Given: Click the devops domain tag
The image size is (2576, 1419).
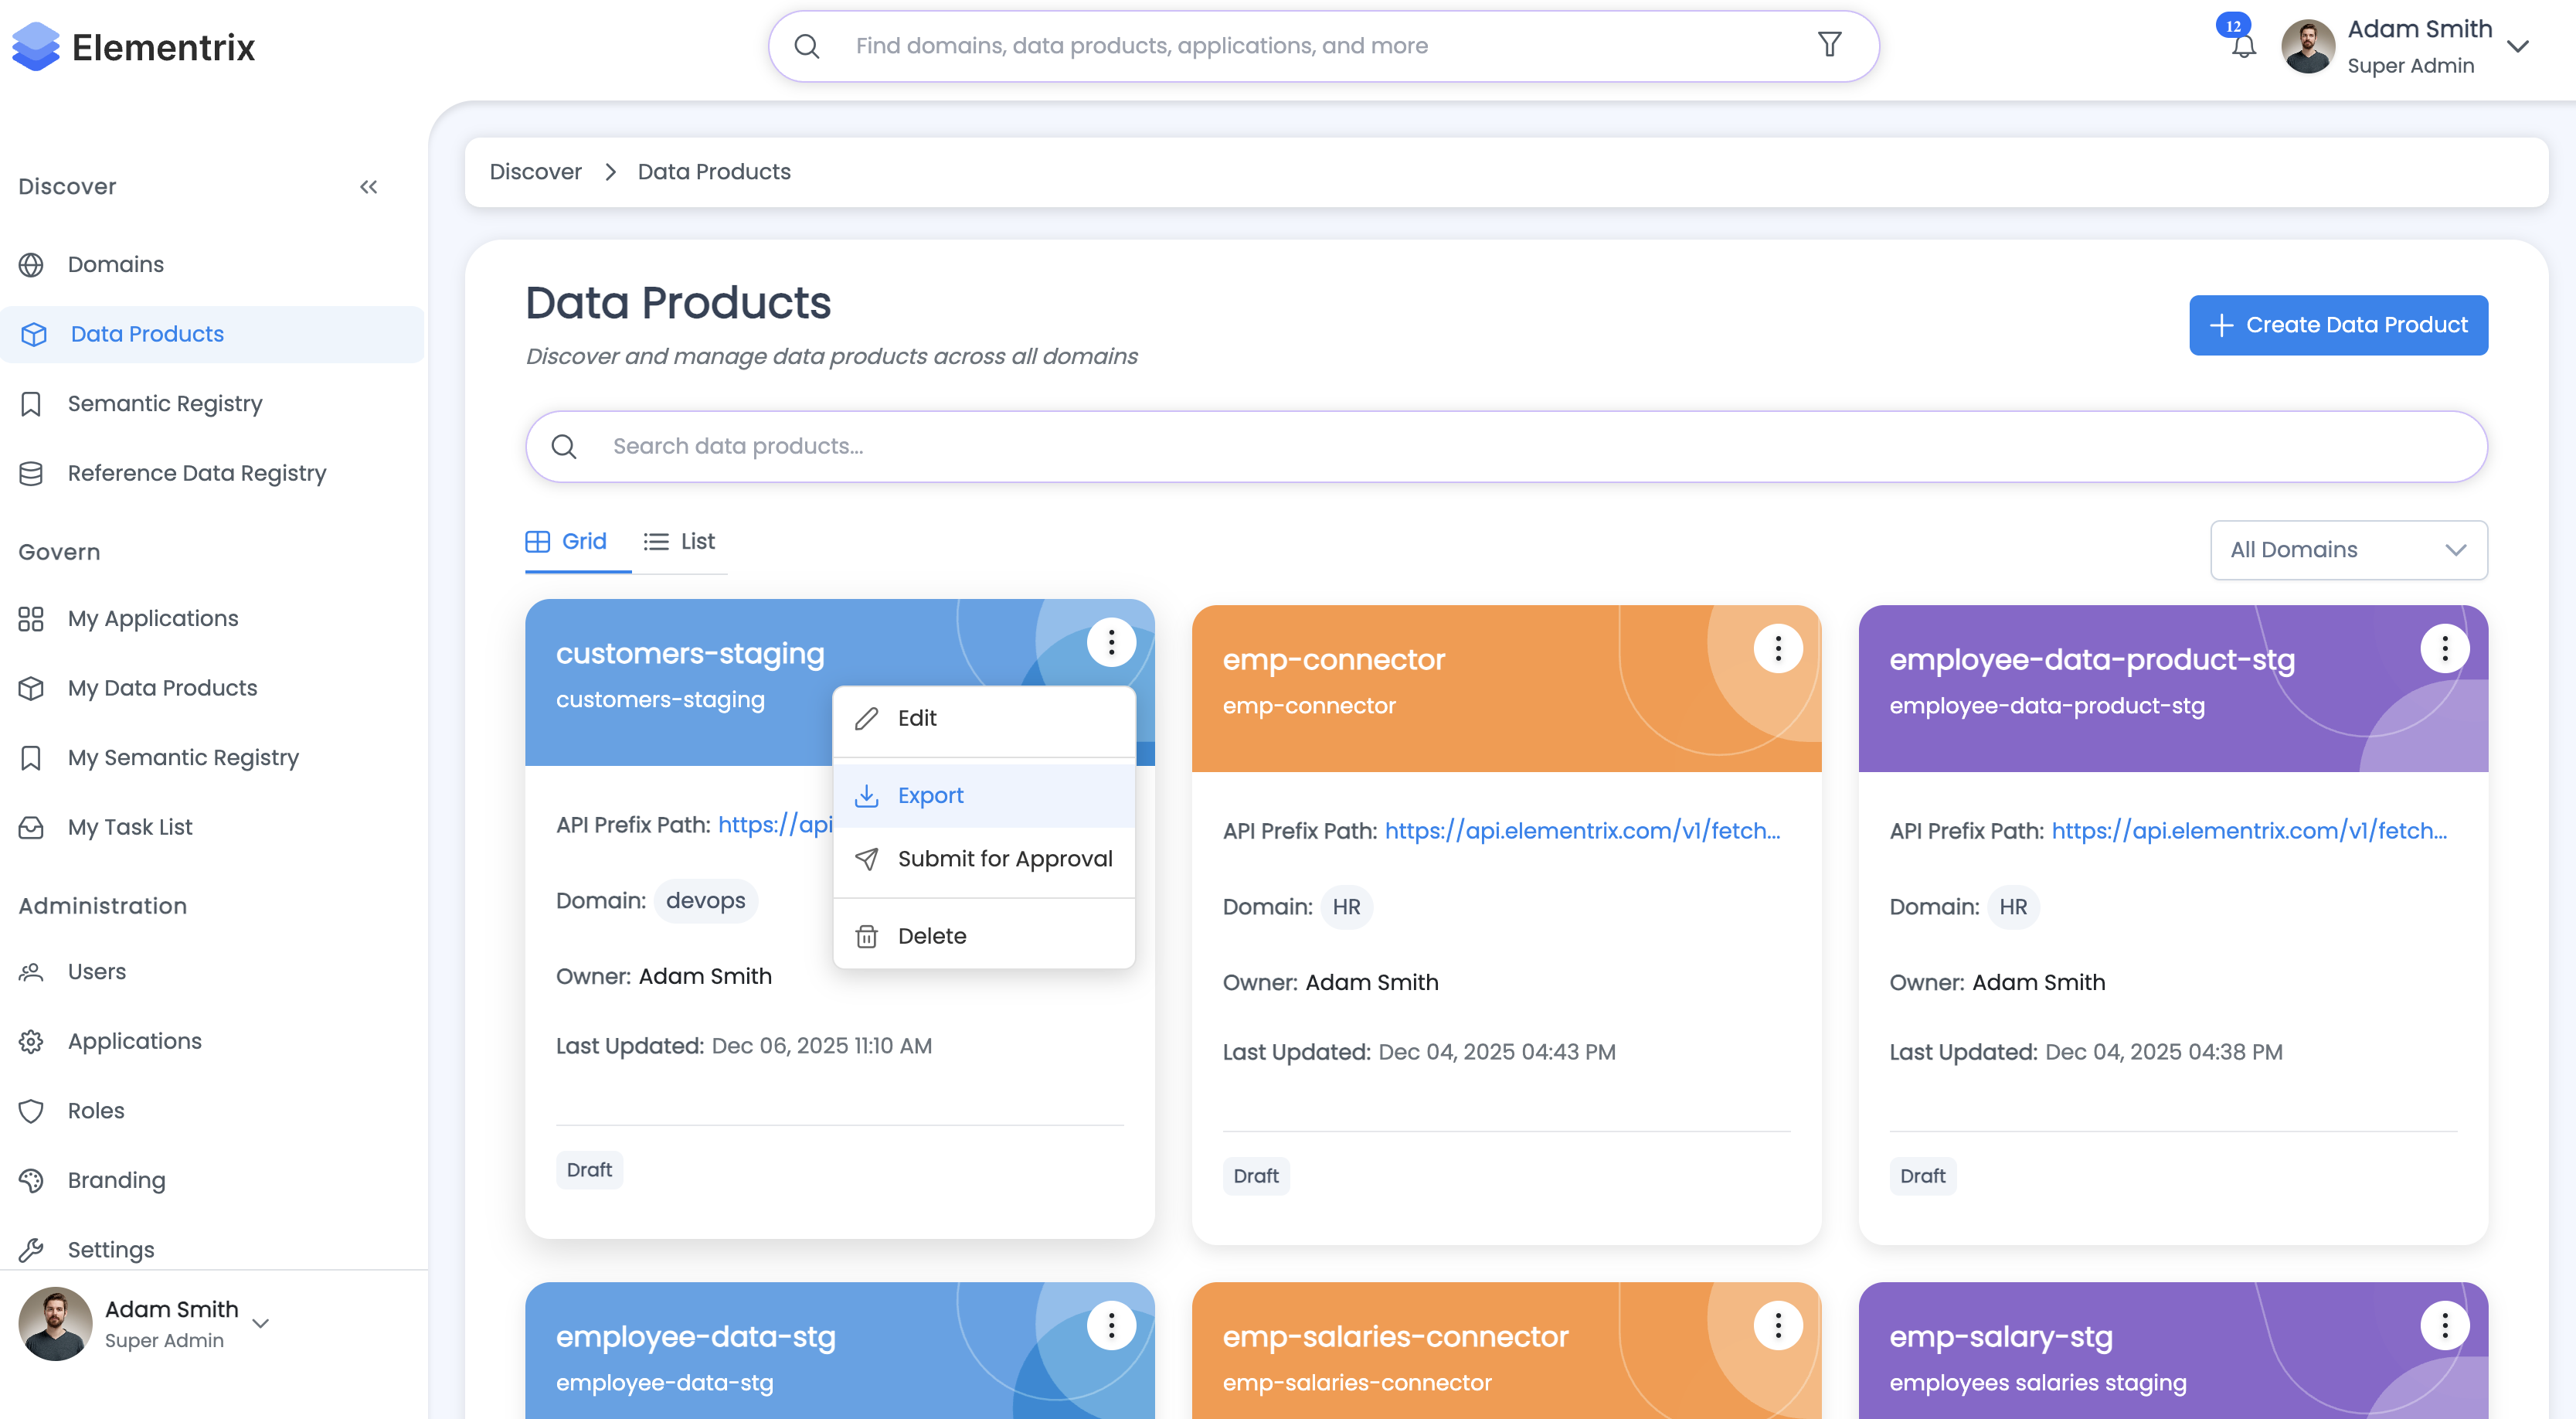Looking at the screenshot, I should tap(705, 901).
